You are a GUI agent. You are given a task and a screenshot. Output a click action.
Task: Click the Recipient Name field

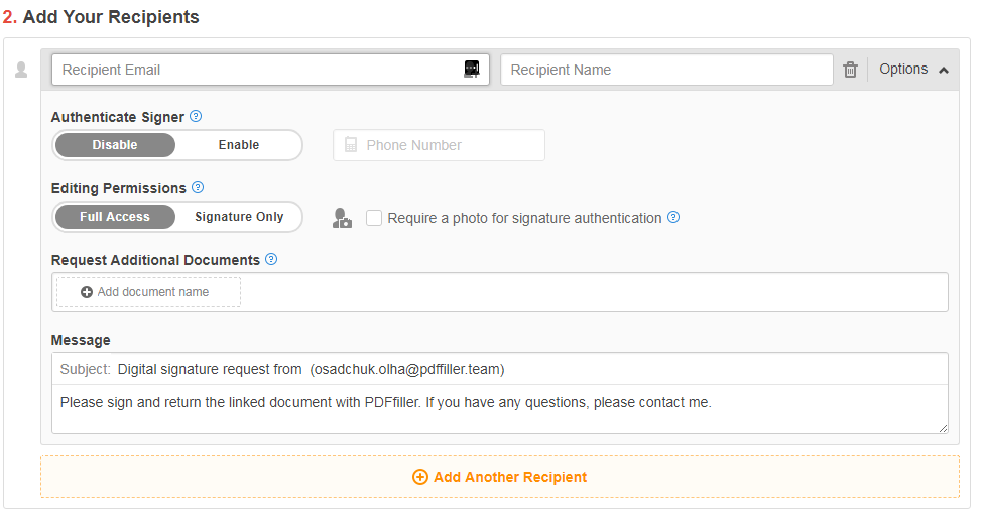666,70
